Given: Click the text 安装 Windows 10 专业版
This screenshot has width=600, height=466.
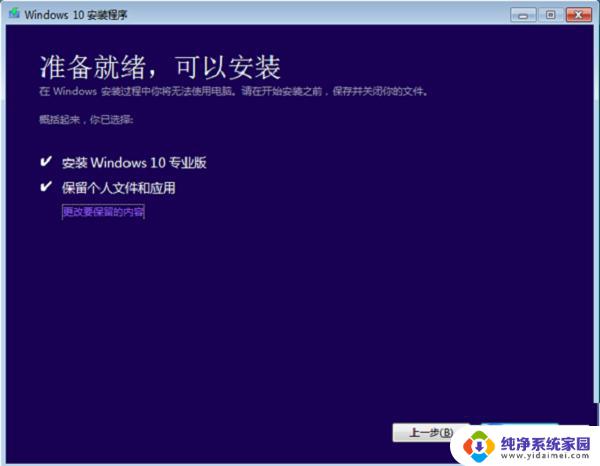Looking at the screenshot, I should [134, 163].
